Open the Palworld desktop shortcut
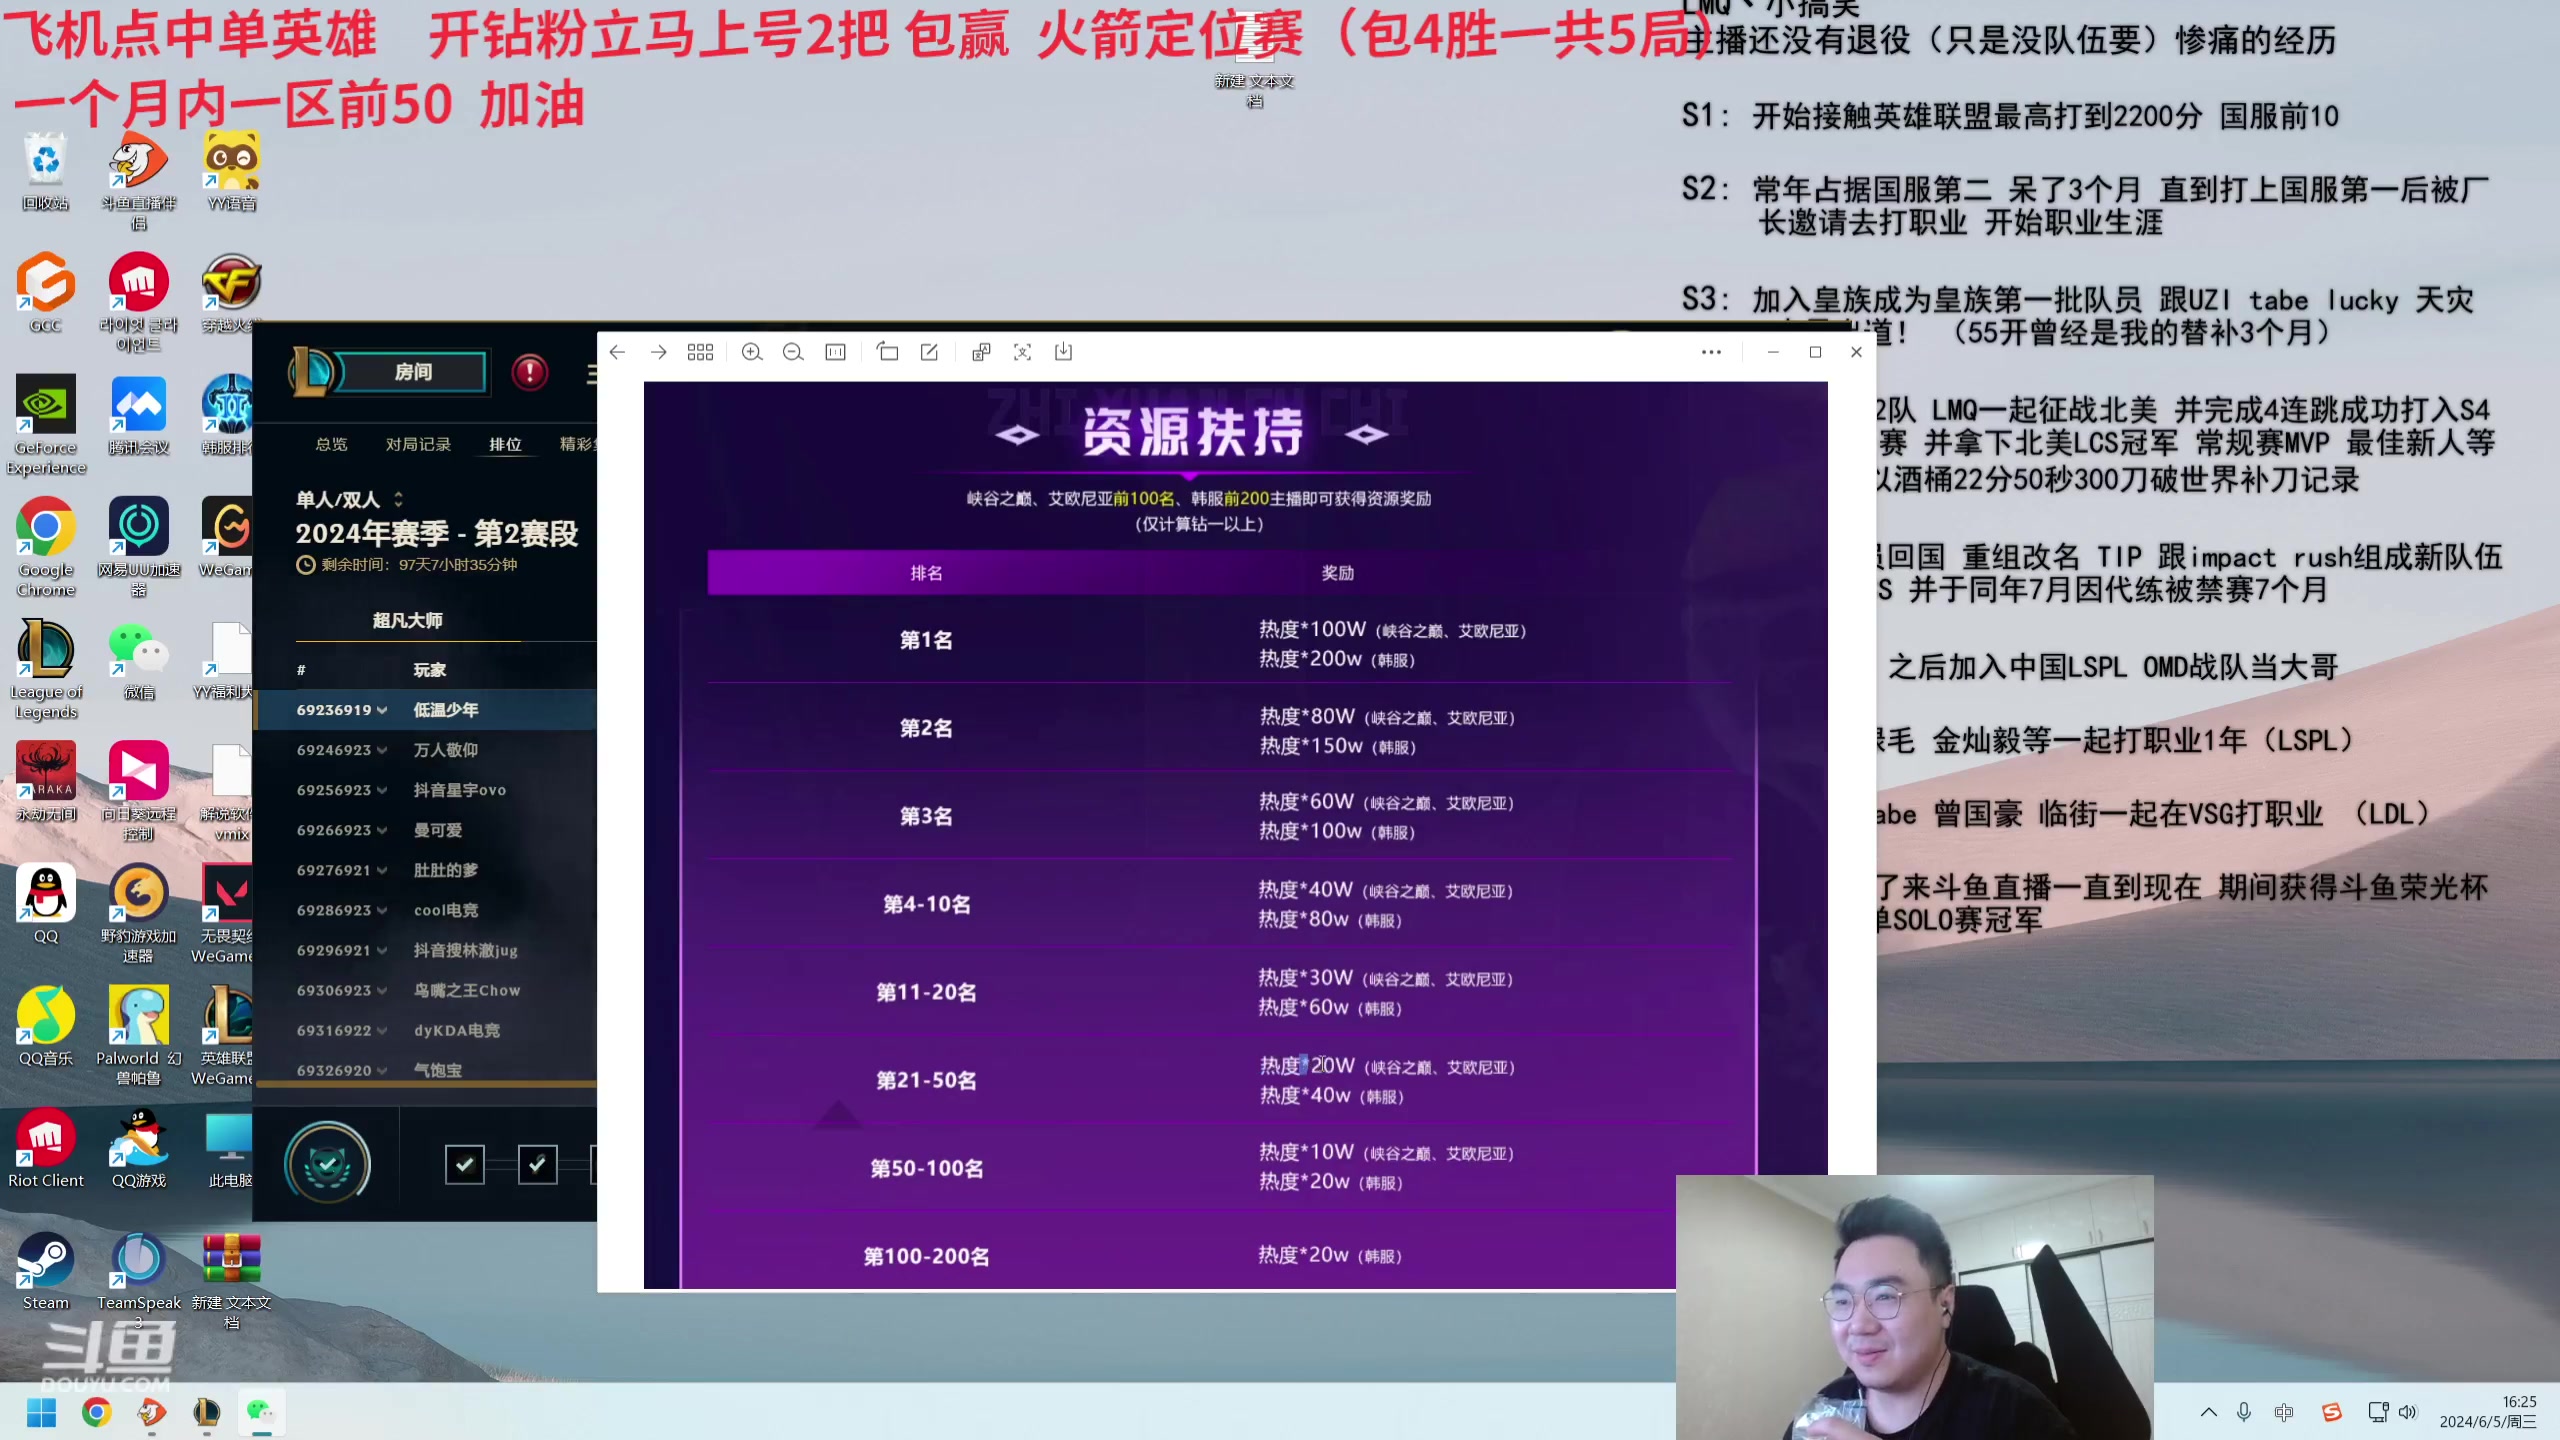Viewport: 2560px width, 1440px height. [x=138, y=1035]
